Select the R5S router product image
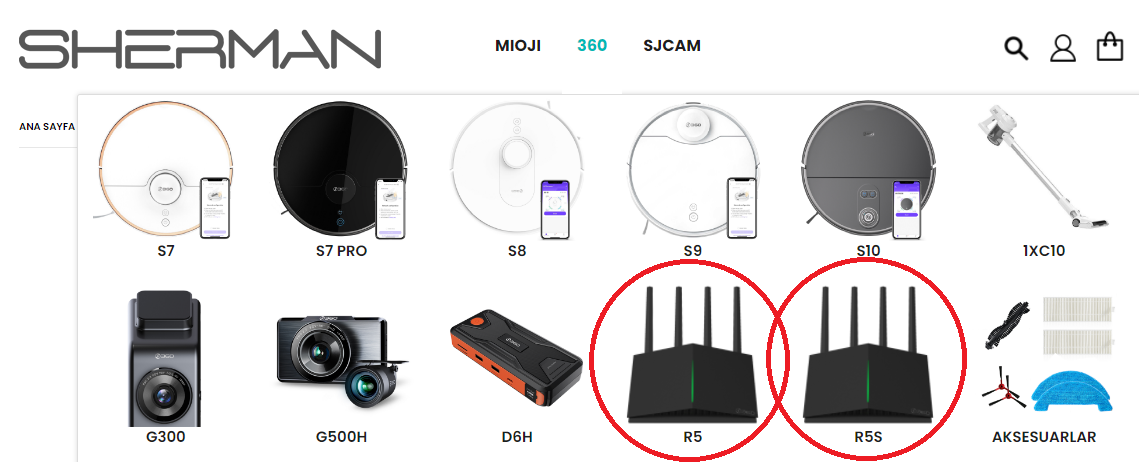The height and width of the screenshot is (462, 1139). (867, 356)
